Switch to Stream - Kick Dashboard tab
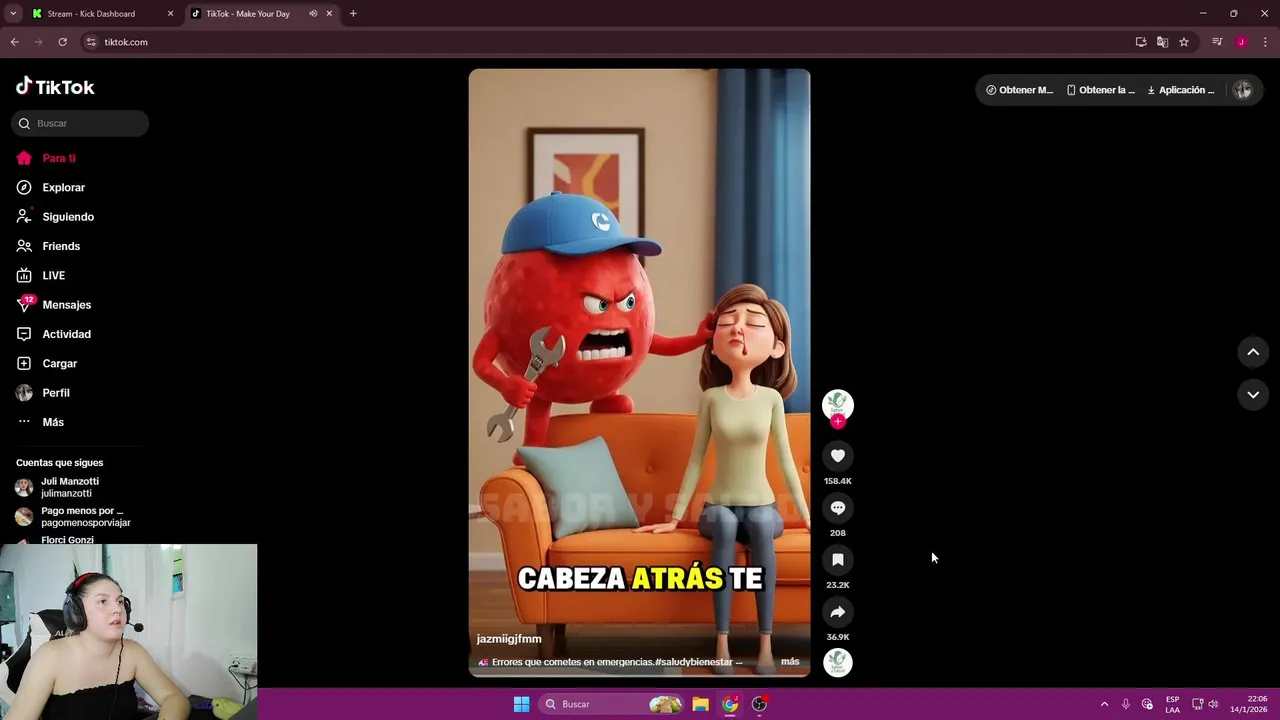Viewport: 1280px width, 720px height. click(x=90, y=14)
